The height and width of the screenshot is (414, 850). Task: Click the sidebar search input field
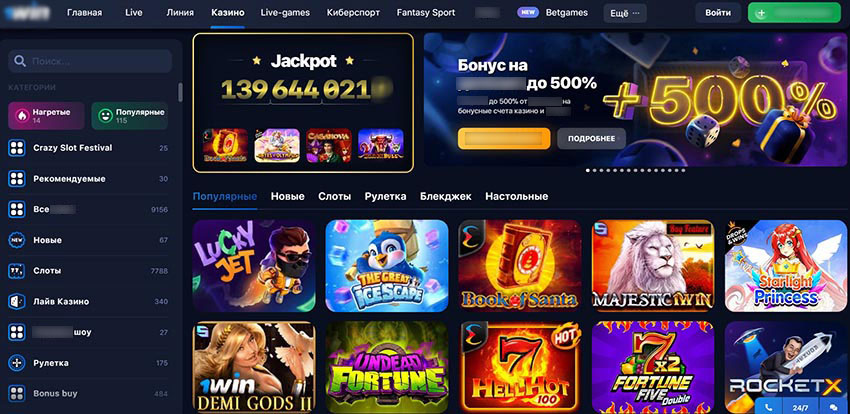point(90,61)
